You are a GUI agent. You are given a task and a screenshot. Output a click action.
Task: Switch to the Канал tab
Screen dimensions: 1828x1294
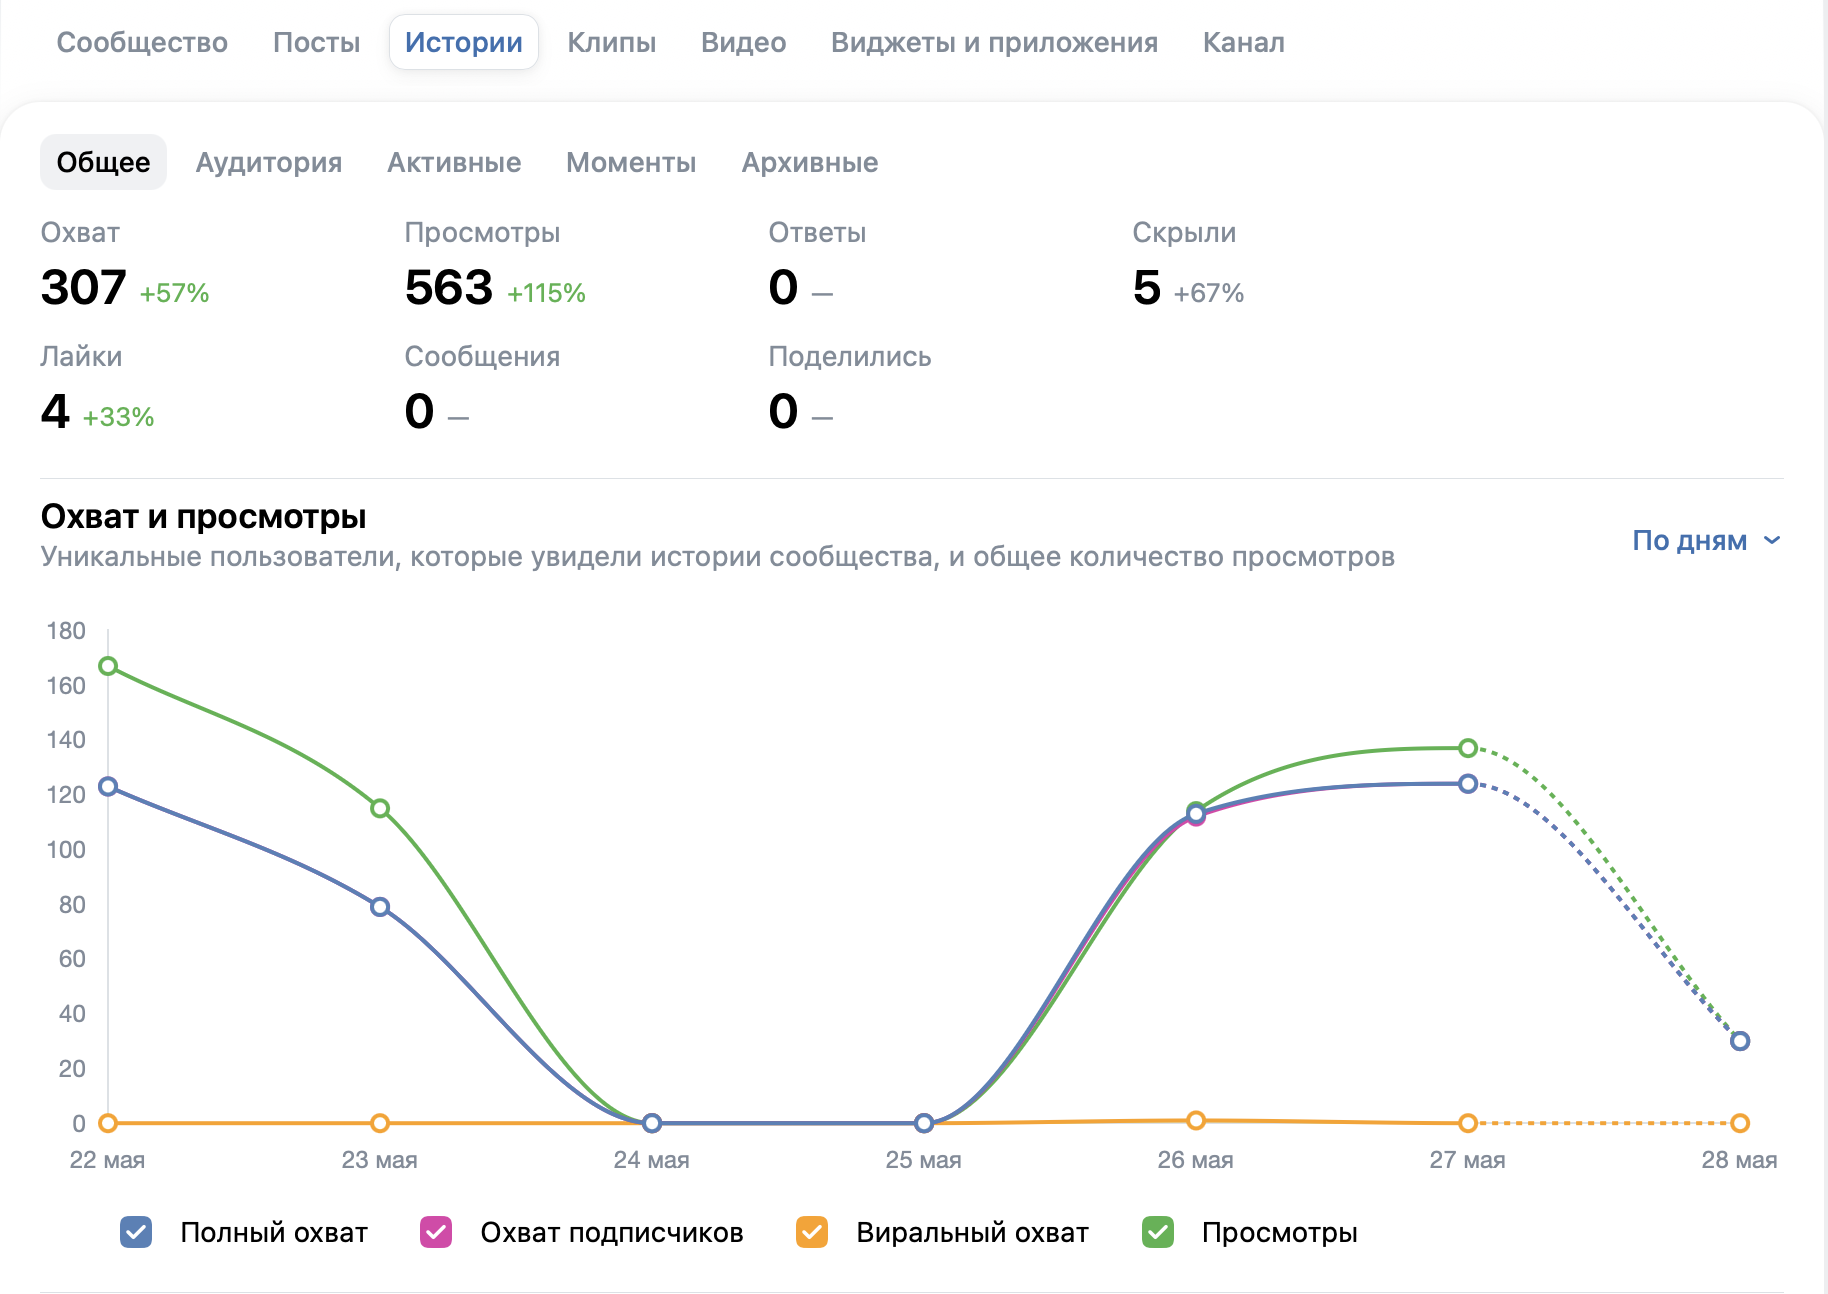click(1244, 42)
